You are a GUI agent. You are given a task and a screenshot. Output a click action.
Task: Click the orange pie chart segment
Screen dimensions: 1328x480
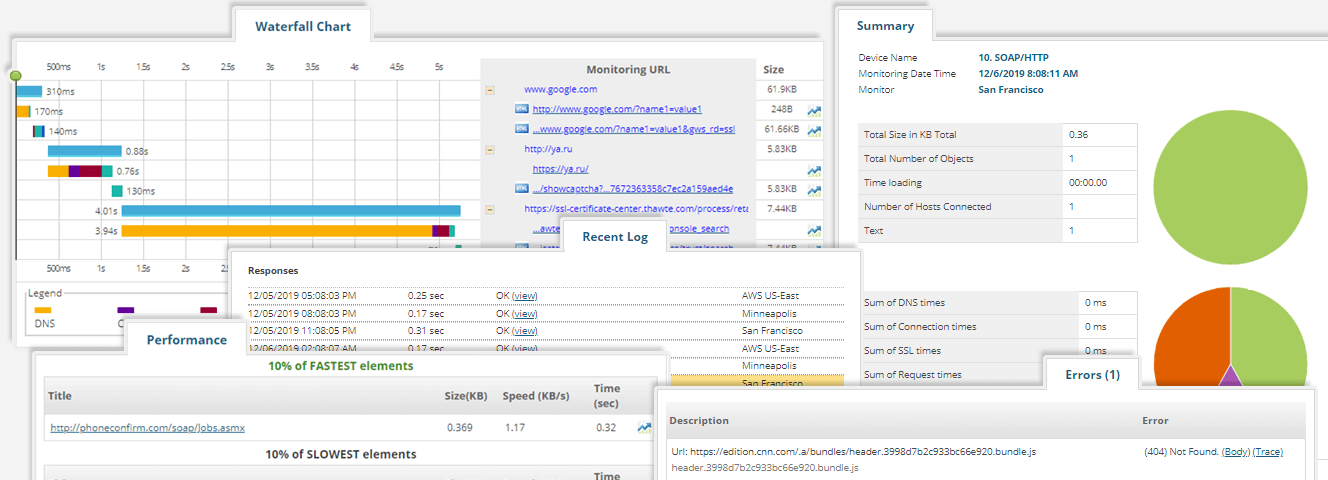pyautogui.click(x=1190, y=340)
